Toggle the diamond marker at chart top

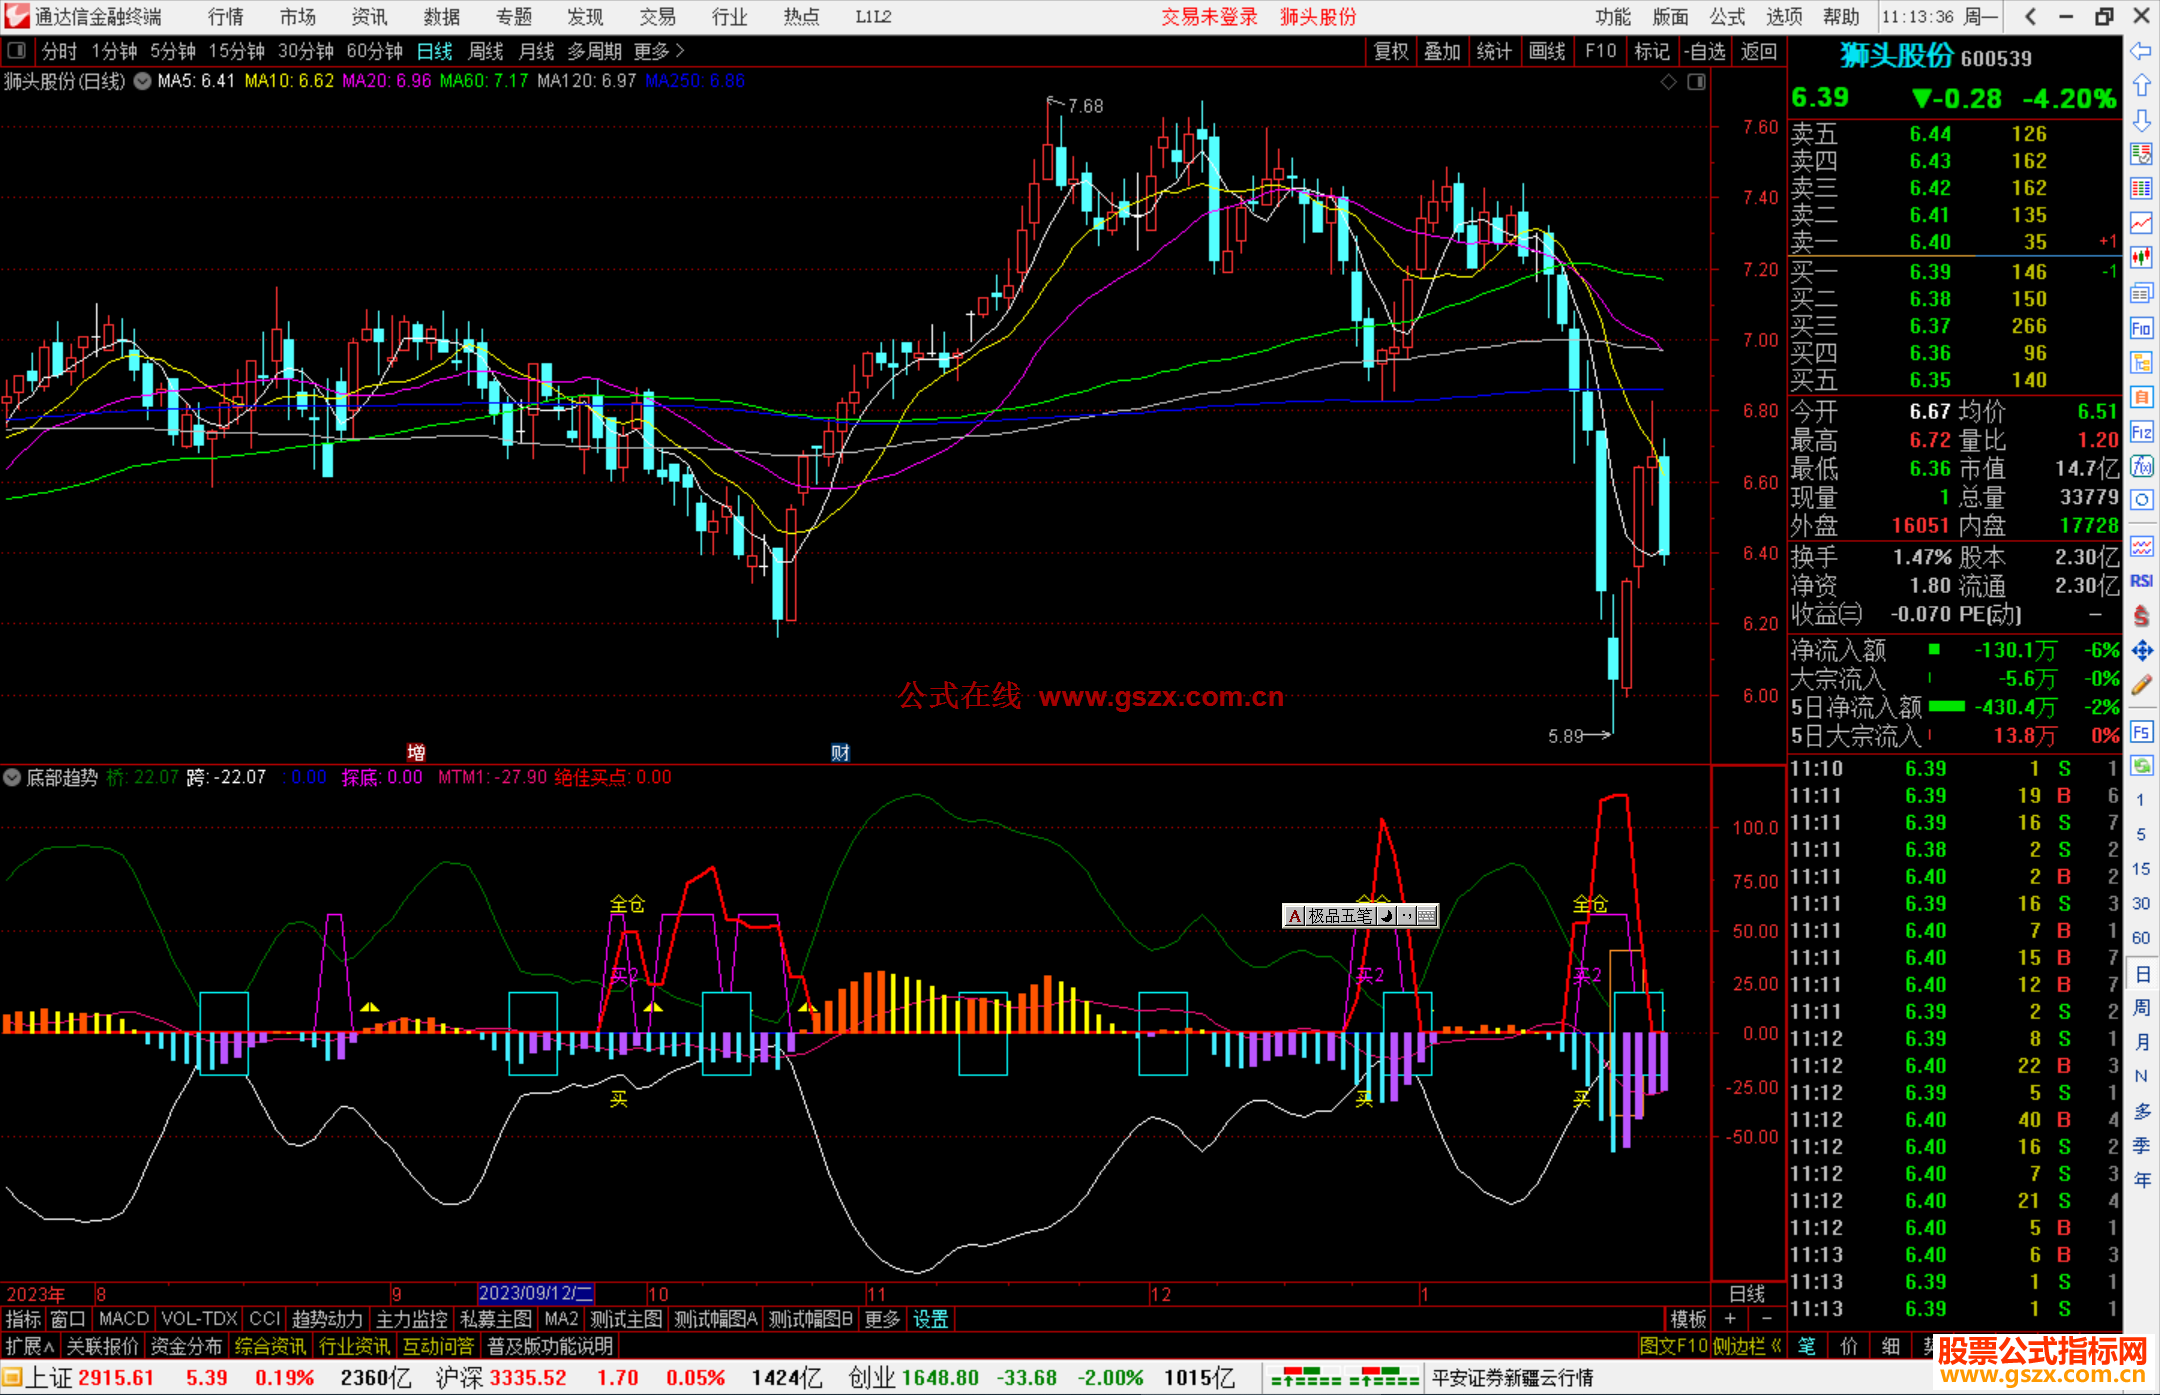tap(1668, 82)
